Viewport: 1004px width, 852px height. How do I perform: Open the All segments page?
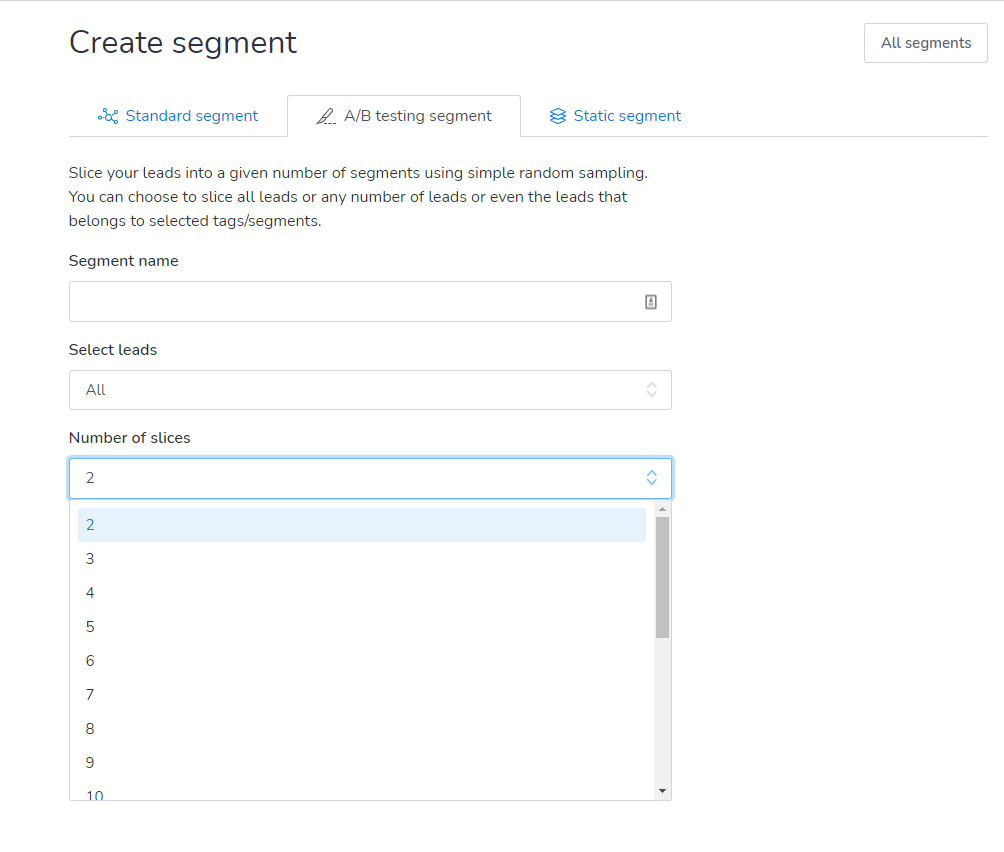[925, 43]
